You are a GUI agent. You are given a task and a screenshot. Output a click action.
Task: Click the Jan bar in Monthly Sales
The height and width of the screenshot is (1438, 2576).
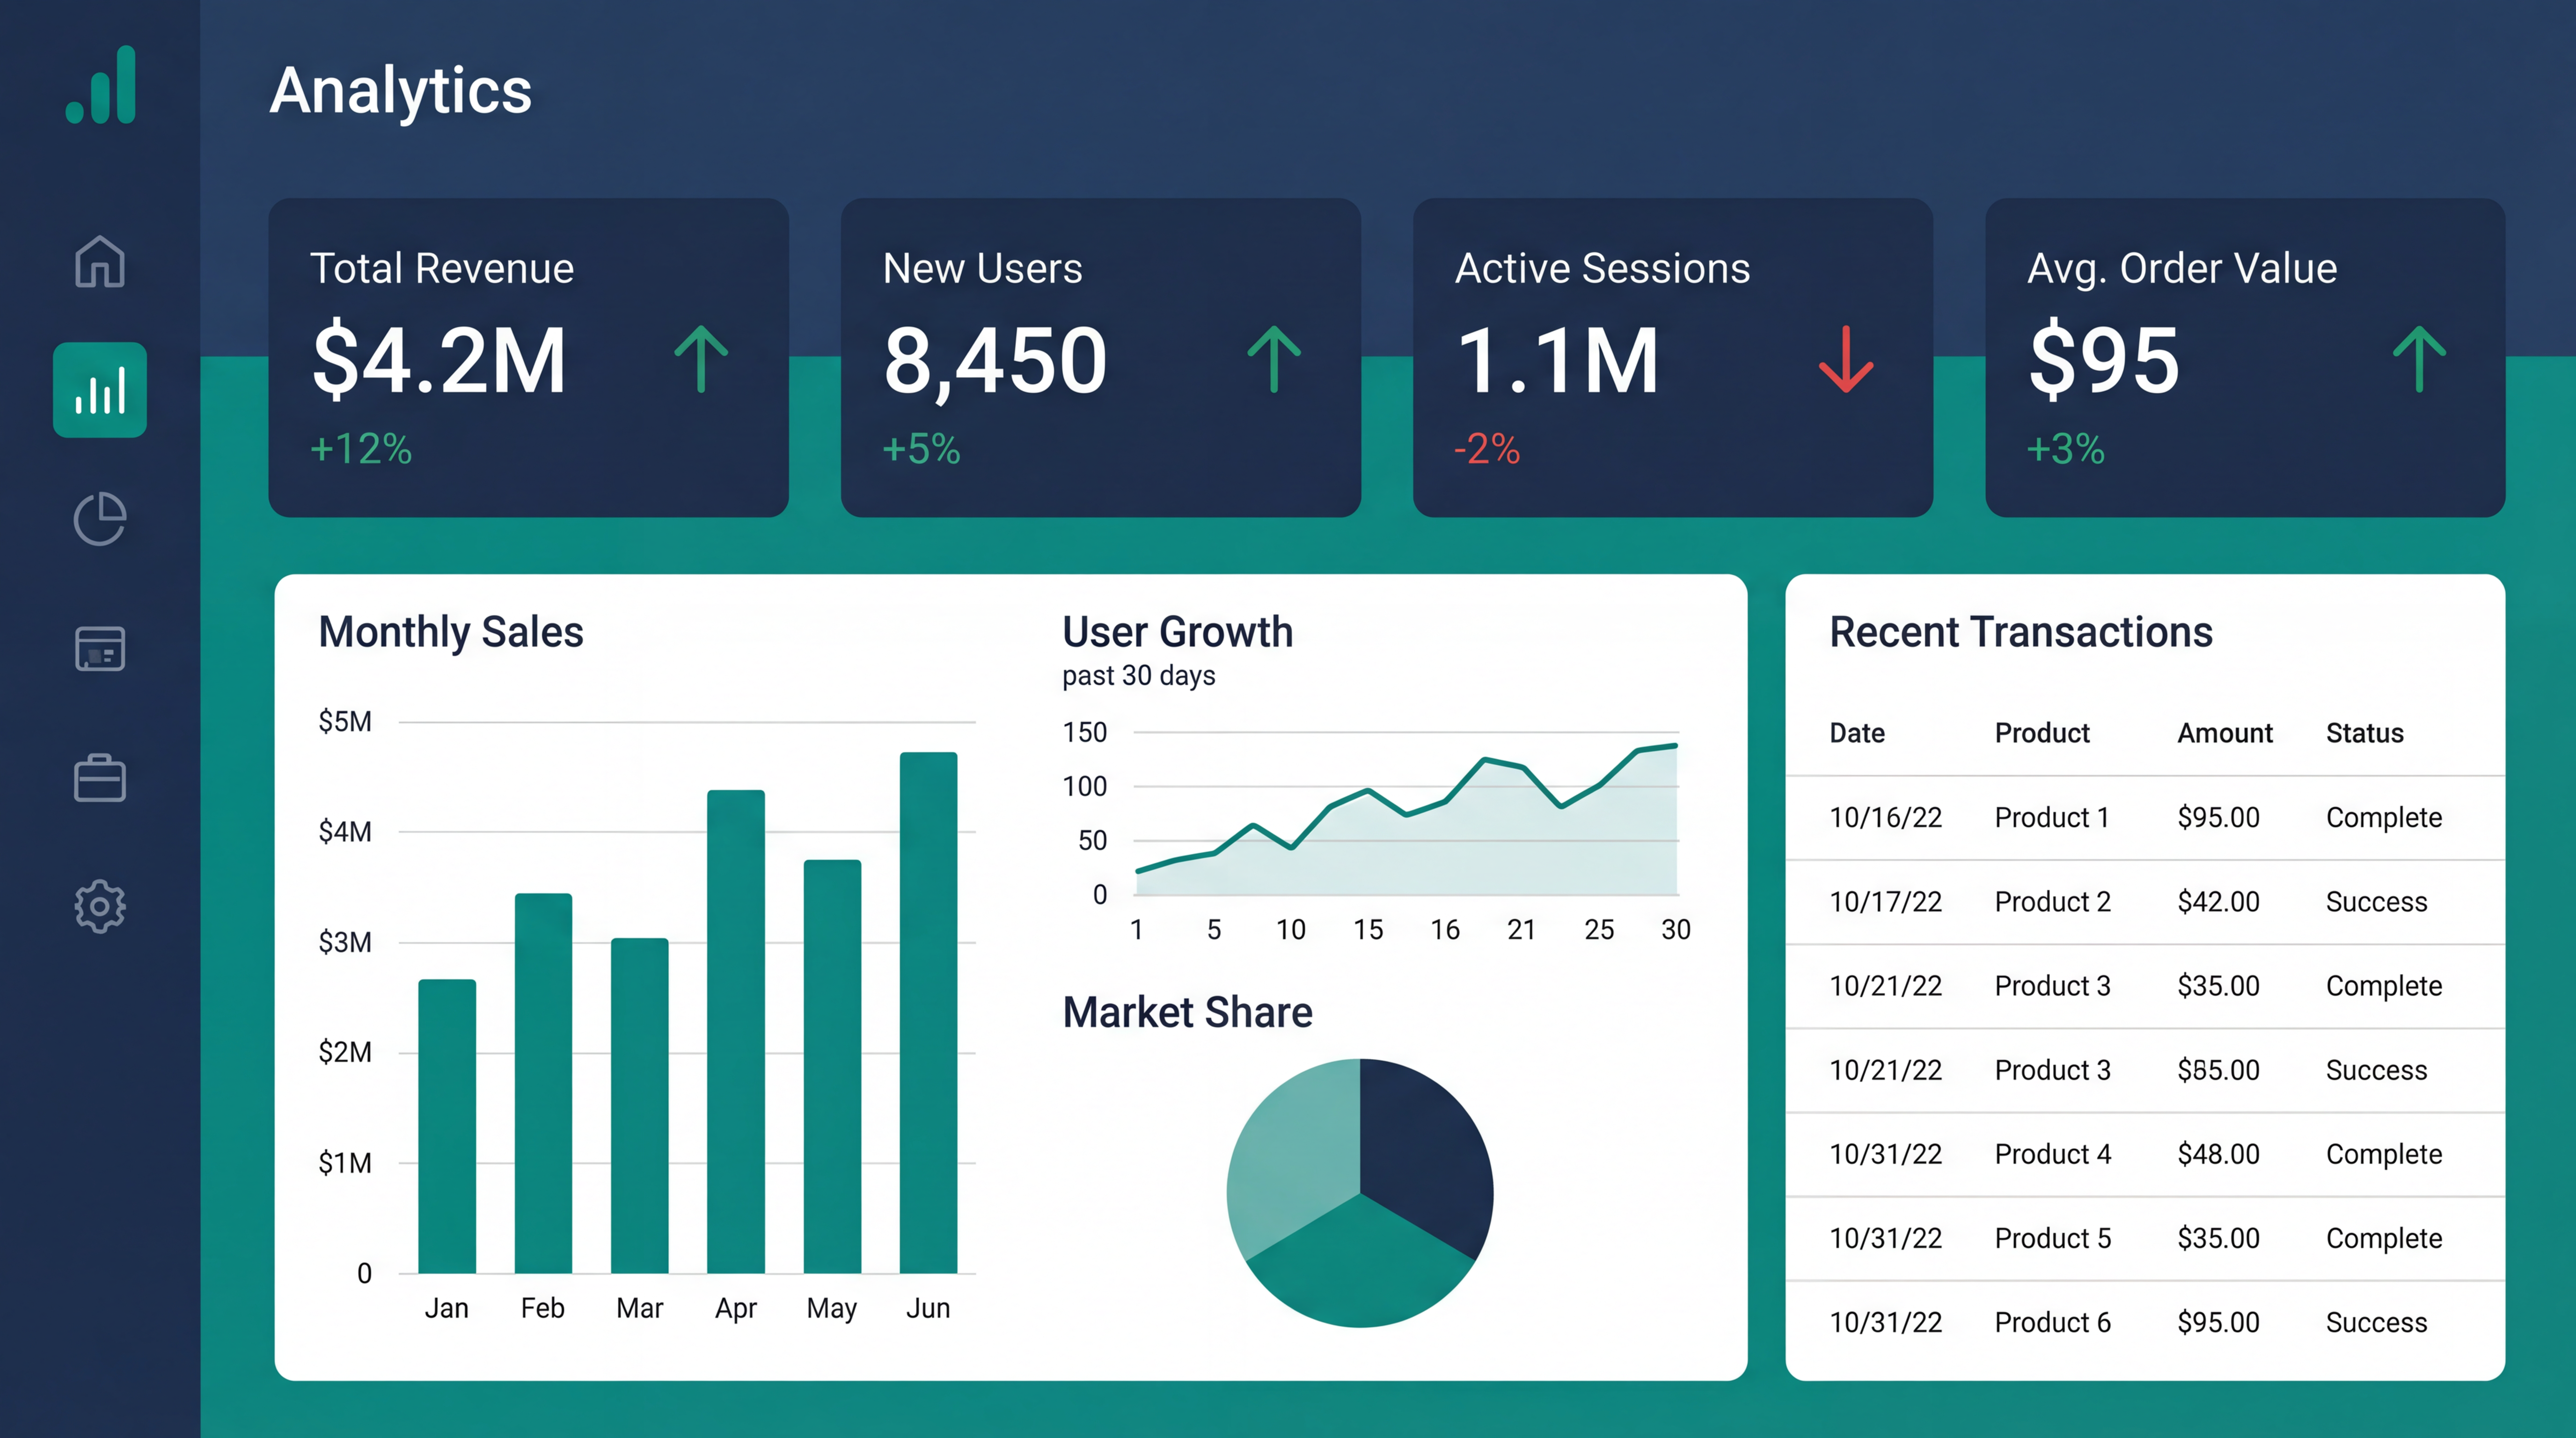click(x=447, y=1126)
